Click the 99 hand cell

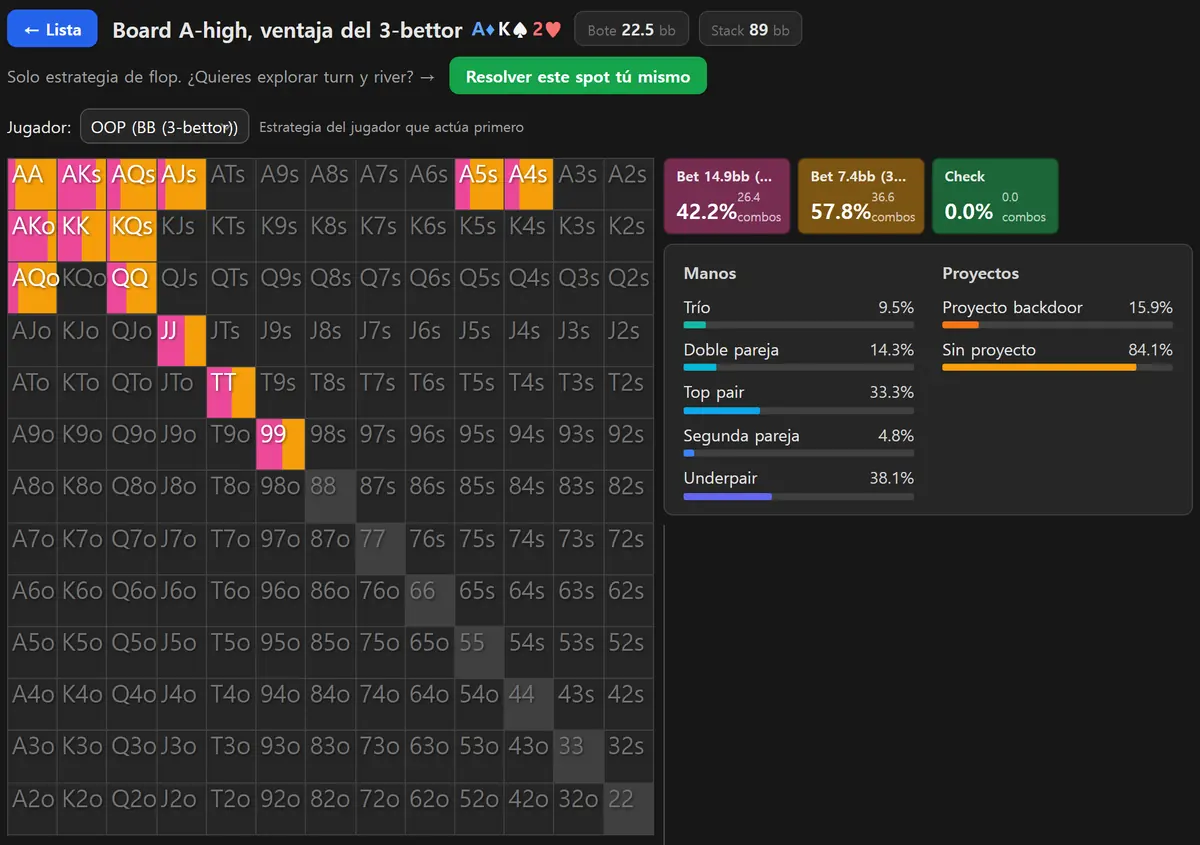click(x=280, y=444)
